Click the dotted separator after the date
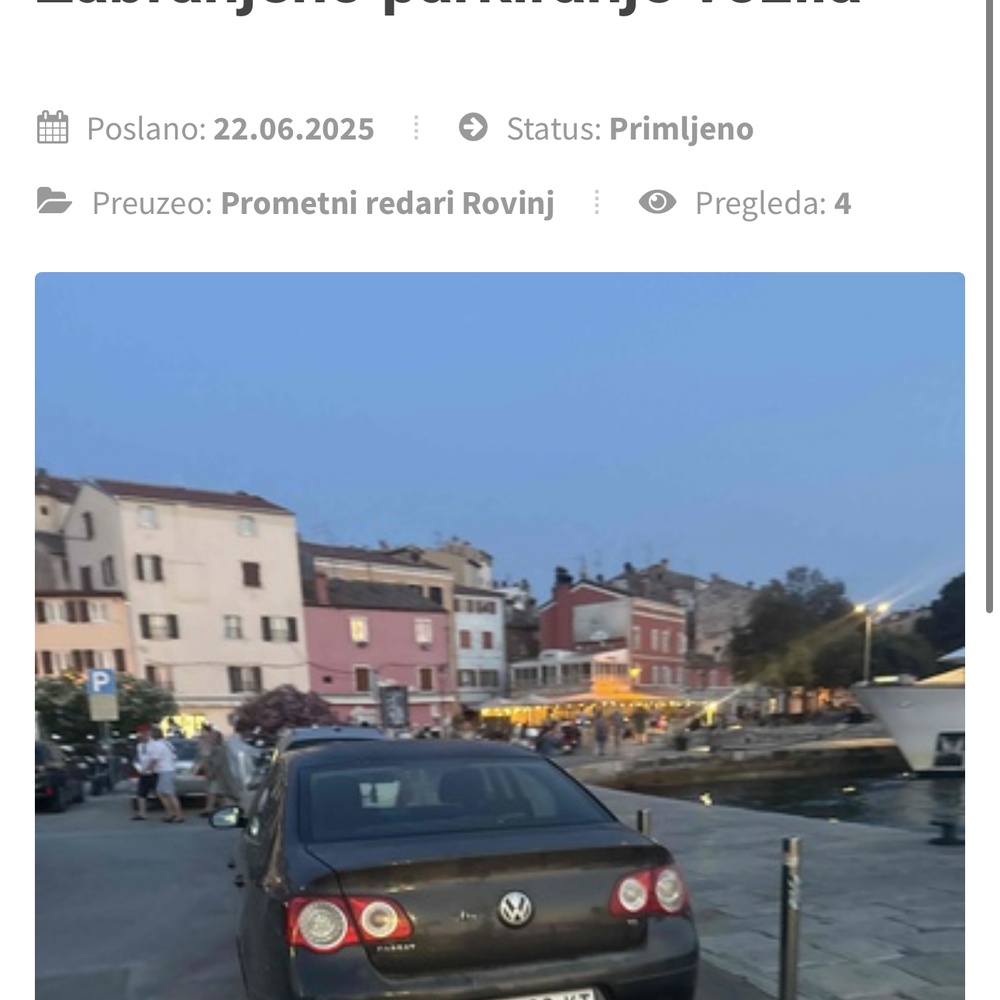The image size is (1000, 1000). 416,128
